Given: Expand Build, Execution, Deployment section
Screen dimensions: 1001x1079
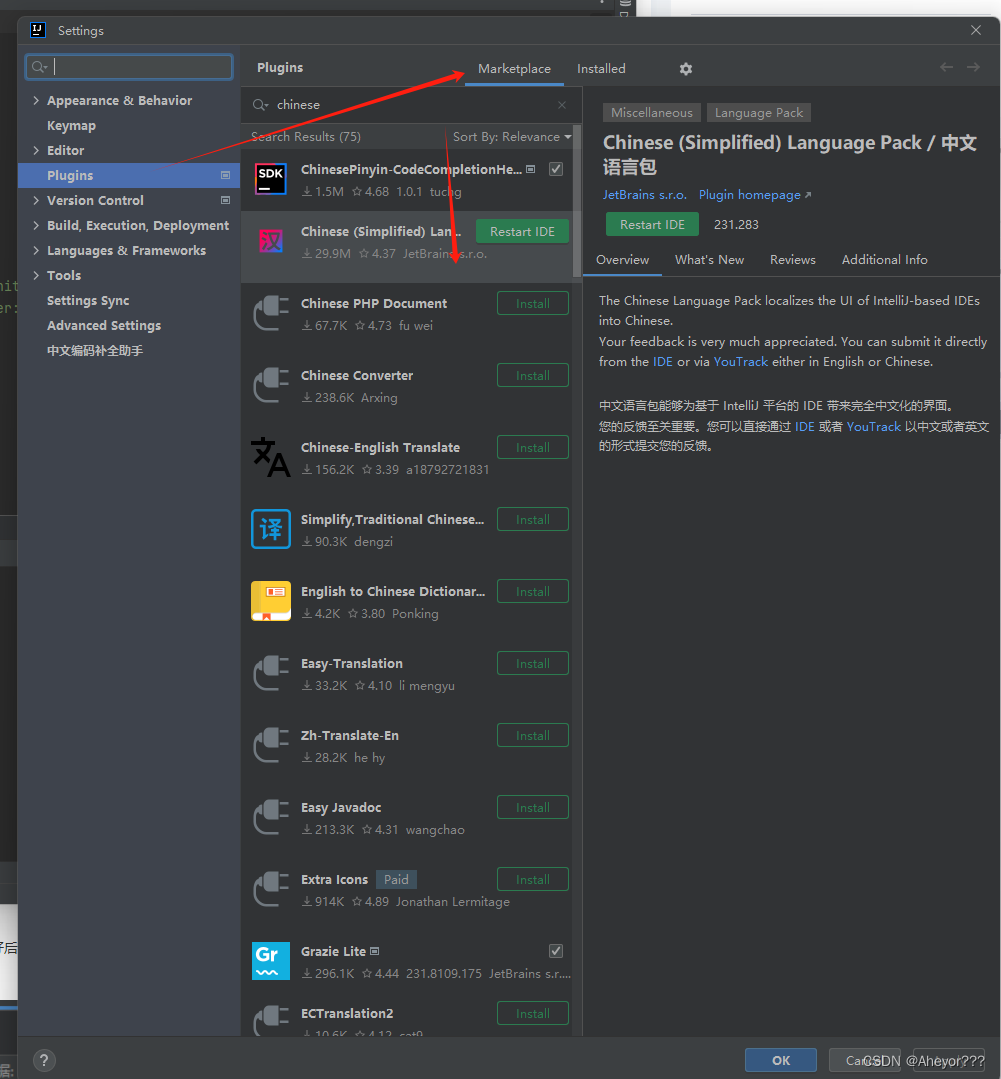Looking at the screenshot, I should [36, 225].
